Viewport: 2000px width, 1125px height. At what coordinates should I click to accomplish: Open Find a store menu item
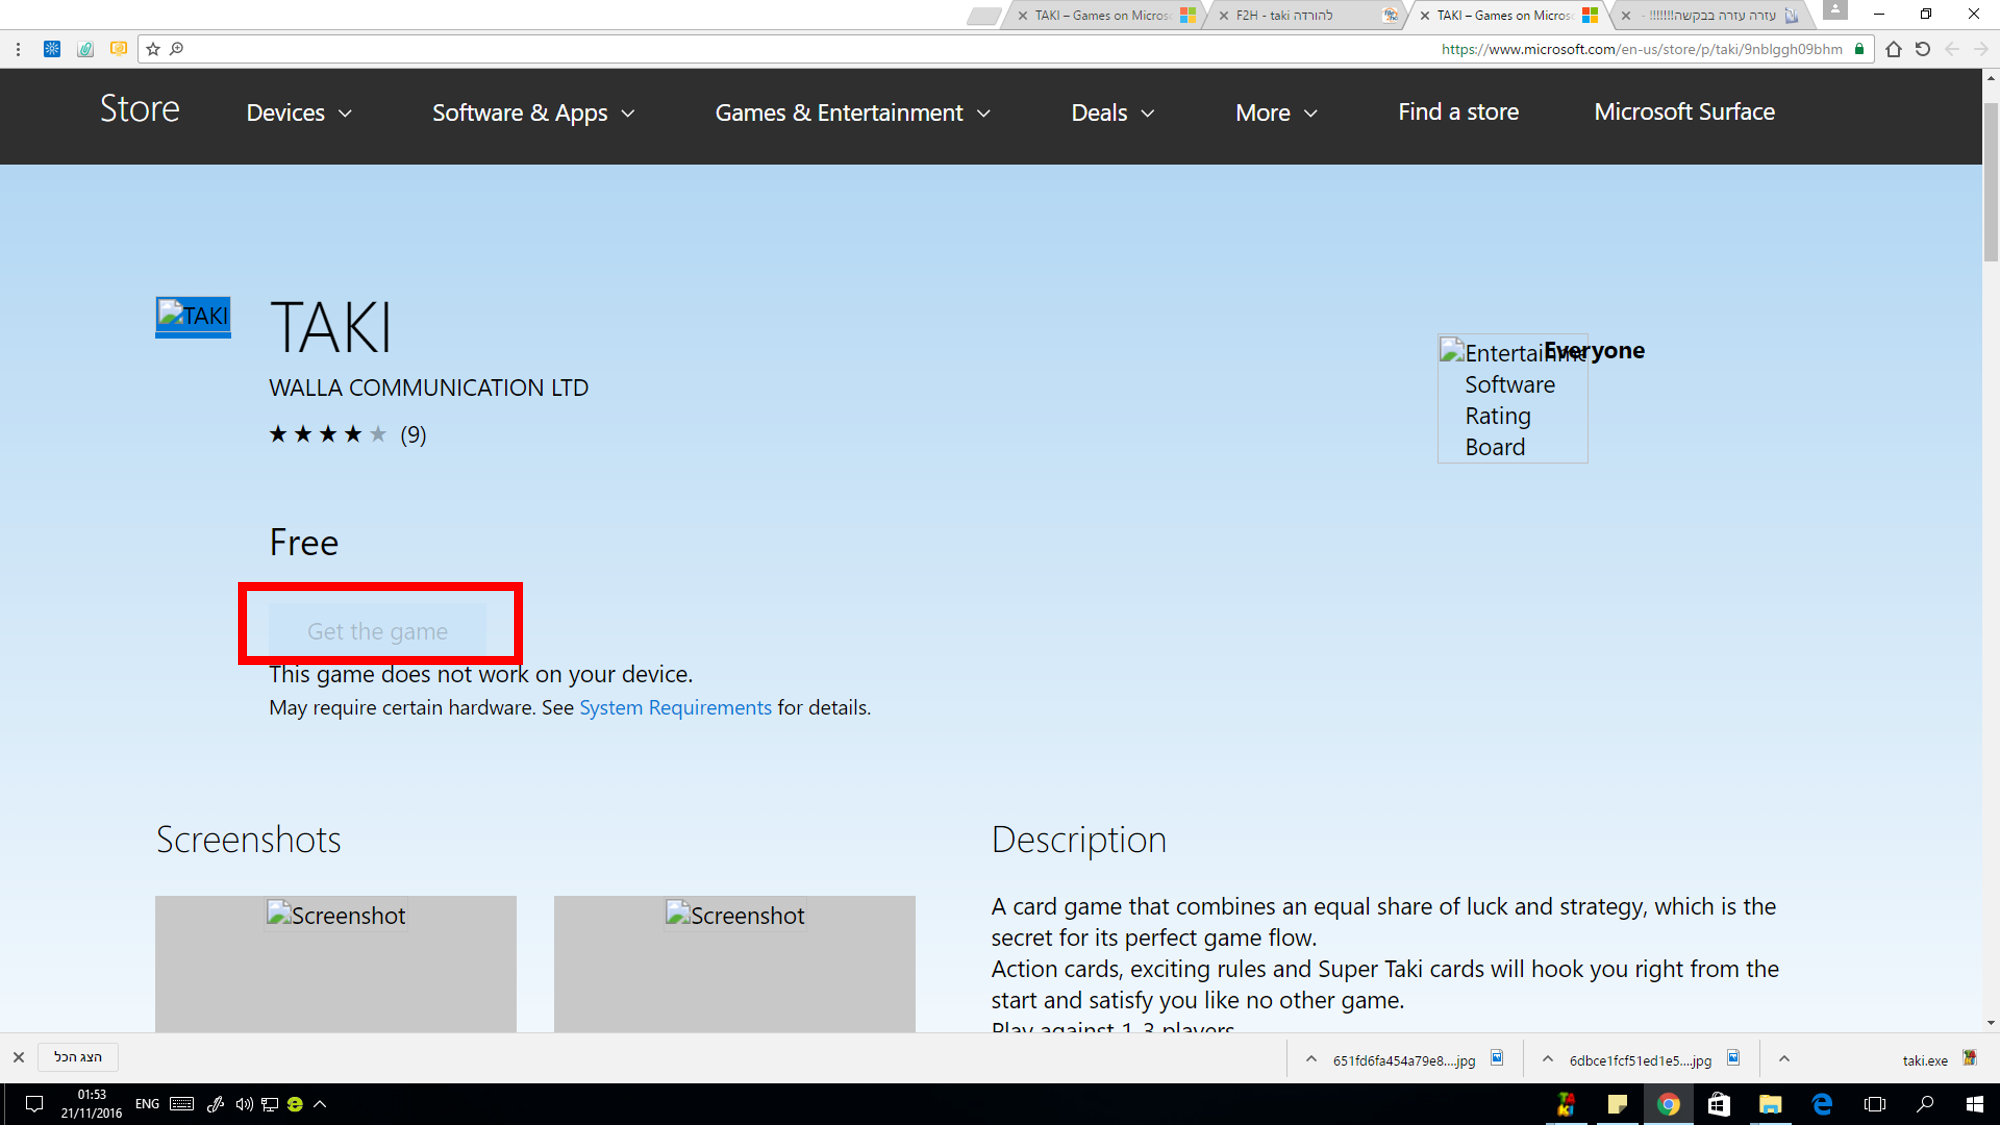pyautogui.click(x=1457, y=112)
